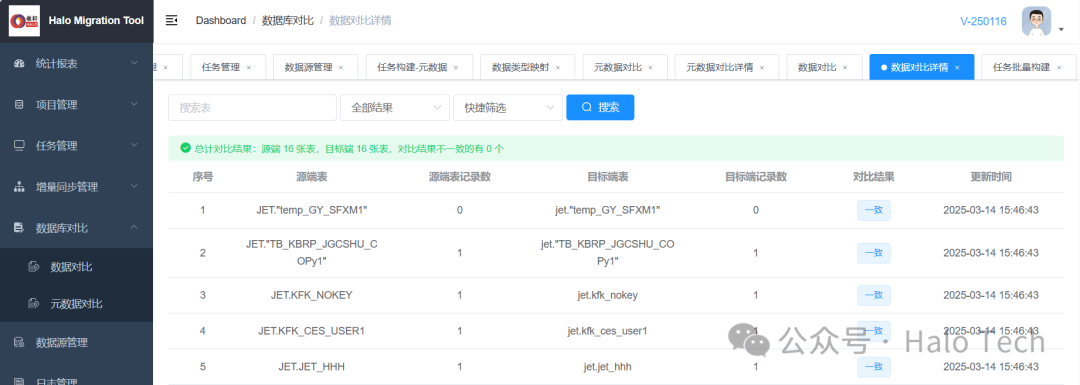Click the 一致 tag in row 1

(873, 211)
